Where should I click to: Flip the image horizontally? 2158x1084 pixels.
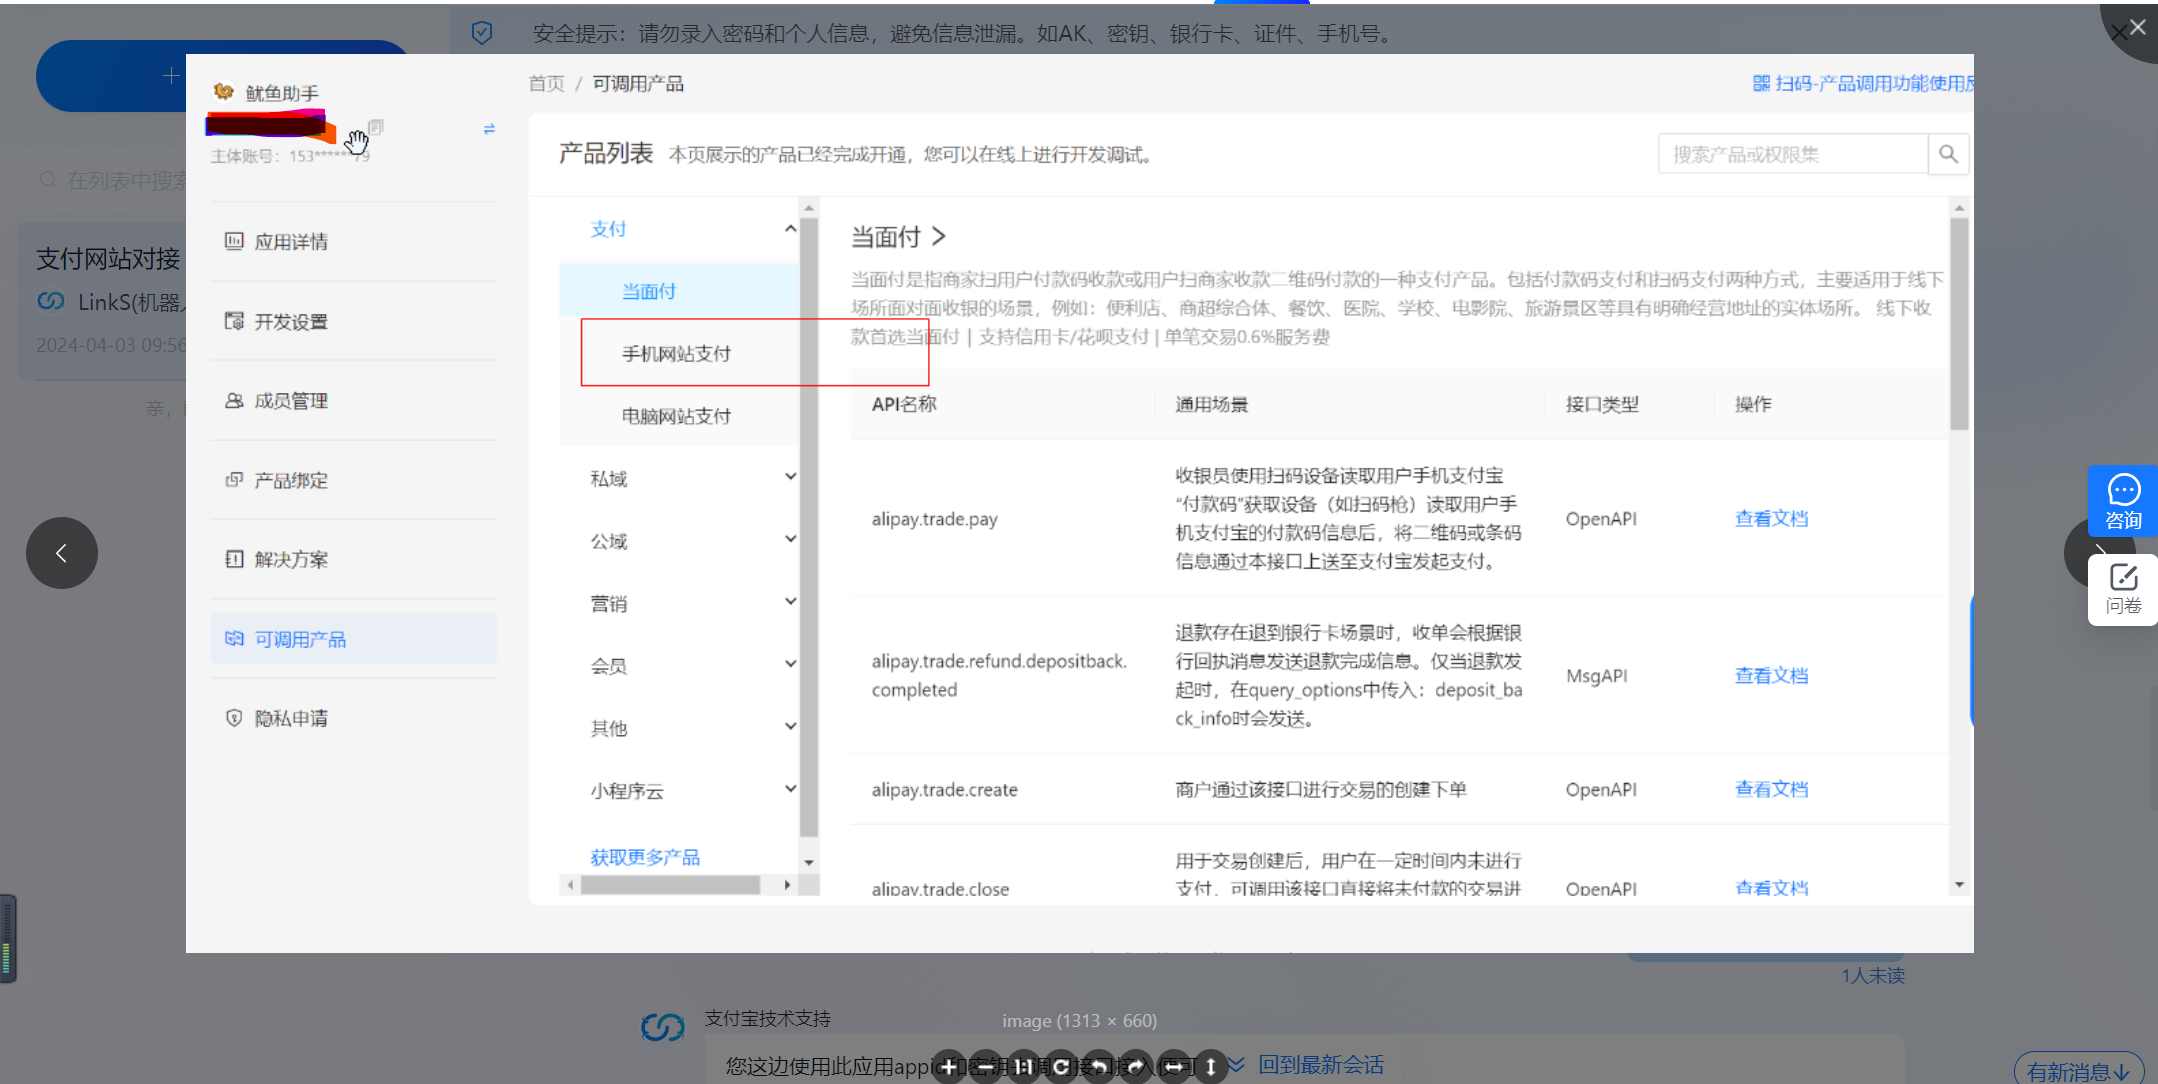pos(1174,1067)
